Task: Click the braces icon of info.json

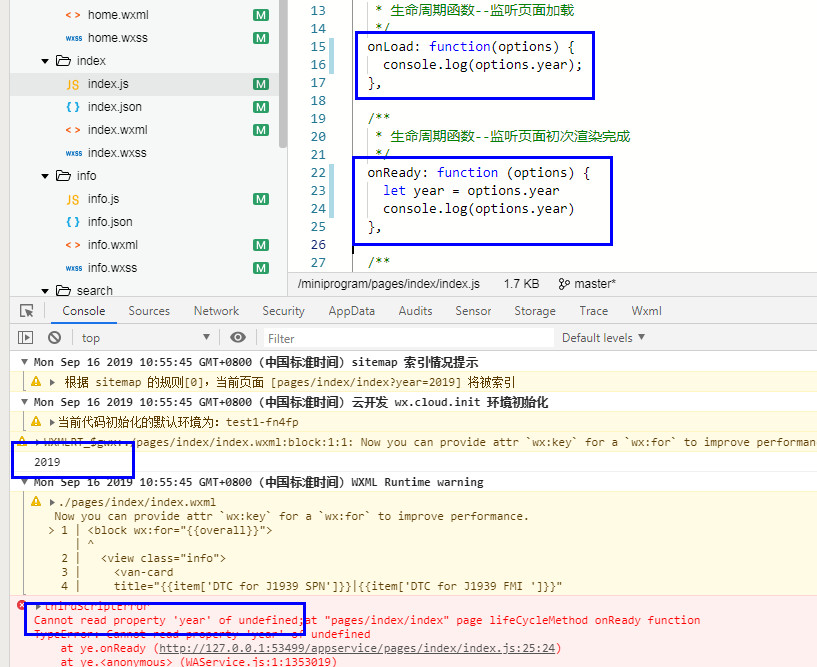Action: (x=73, y=222)
